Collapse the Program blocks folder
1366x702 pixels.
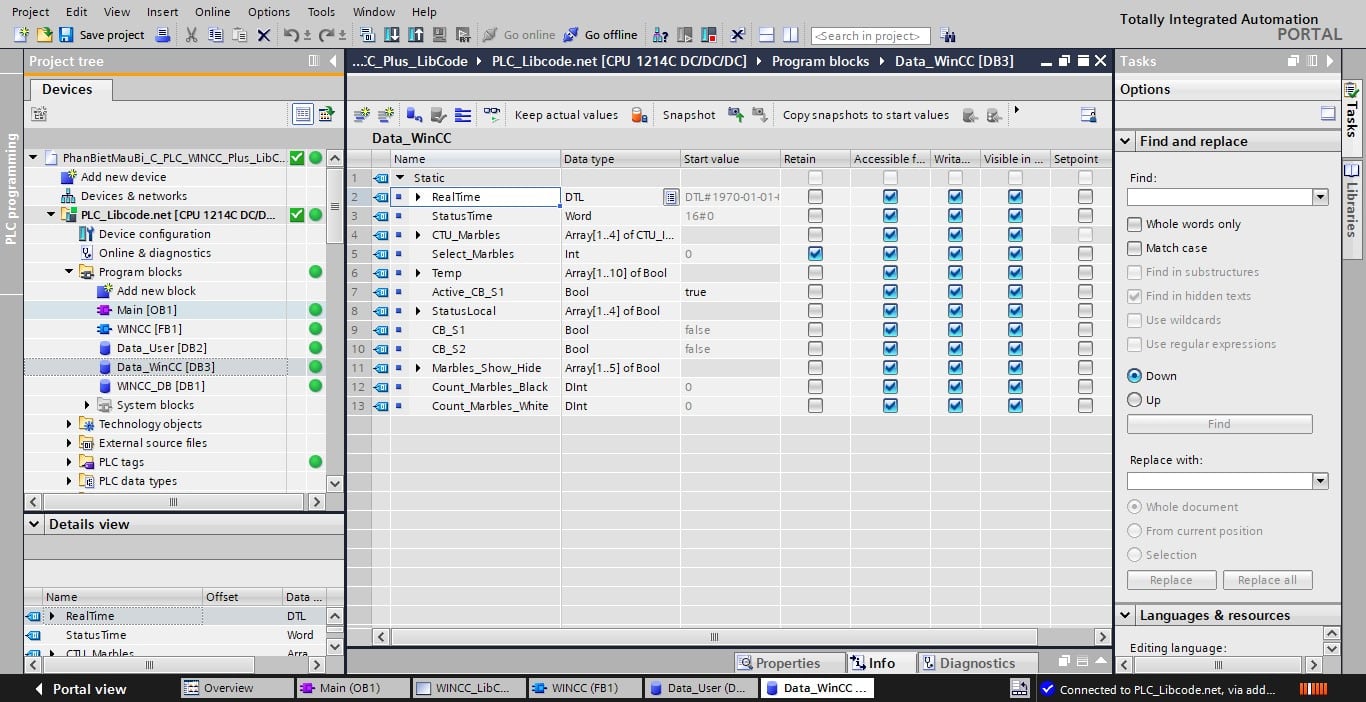pyautogui.click(x=69, y=272)
